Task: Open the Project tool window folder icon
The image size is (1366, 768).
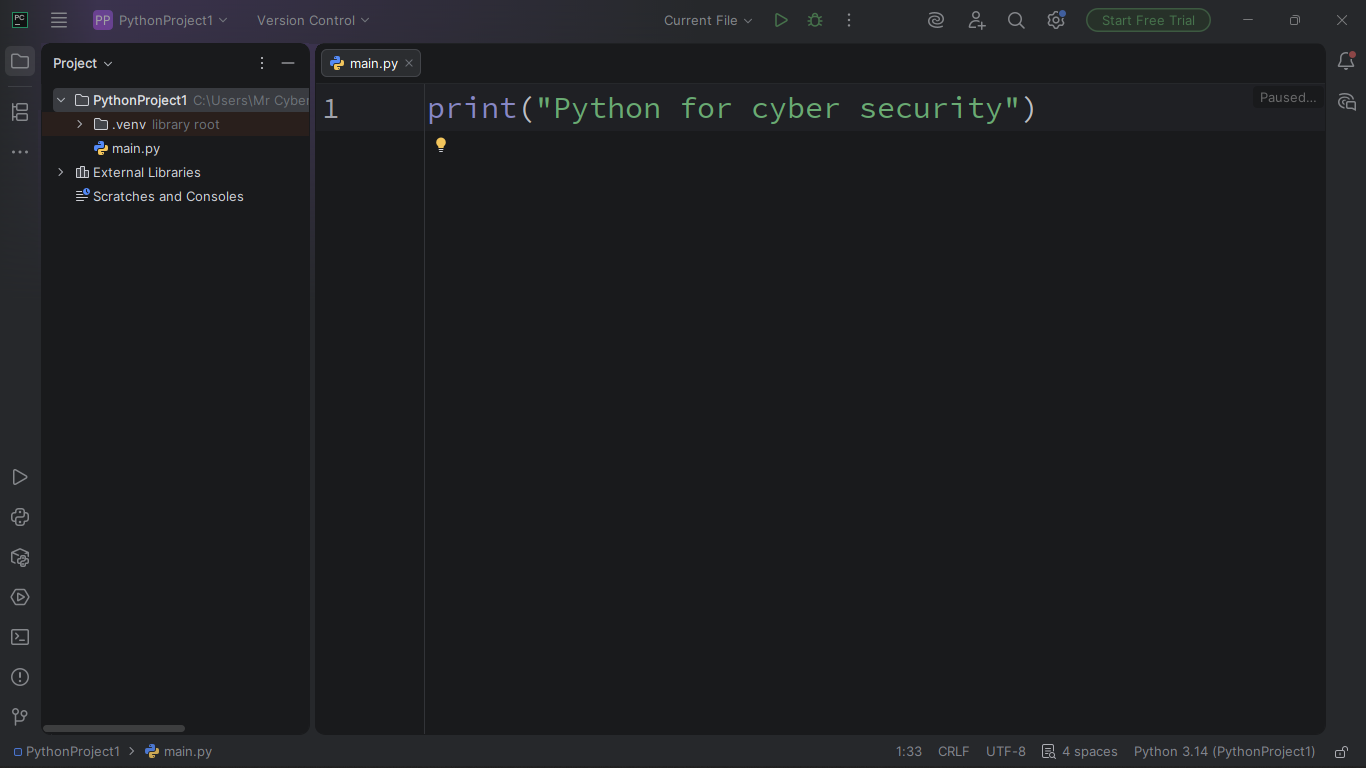Action: pos(20,62)
